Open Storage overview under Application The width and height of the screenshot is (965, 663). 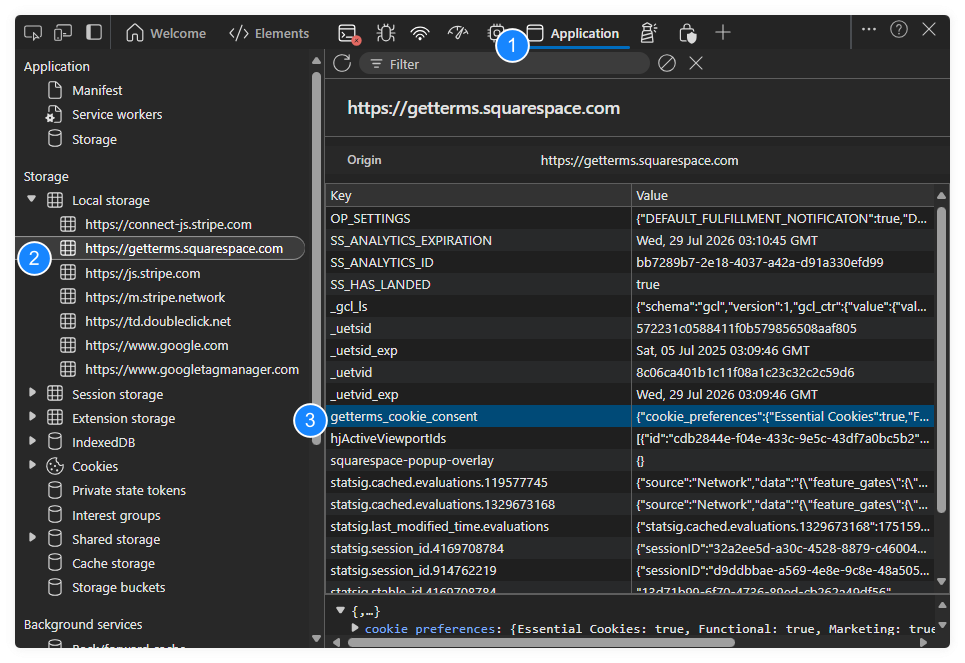(94, 139)
